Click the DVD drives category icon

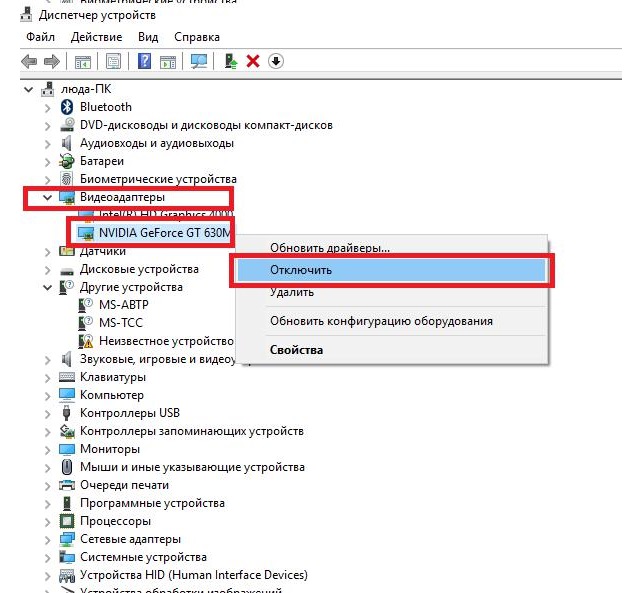coord(67,125)
